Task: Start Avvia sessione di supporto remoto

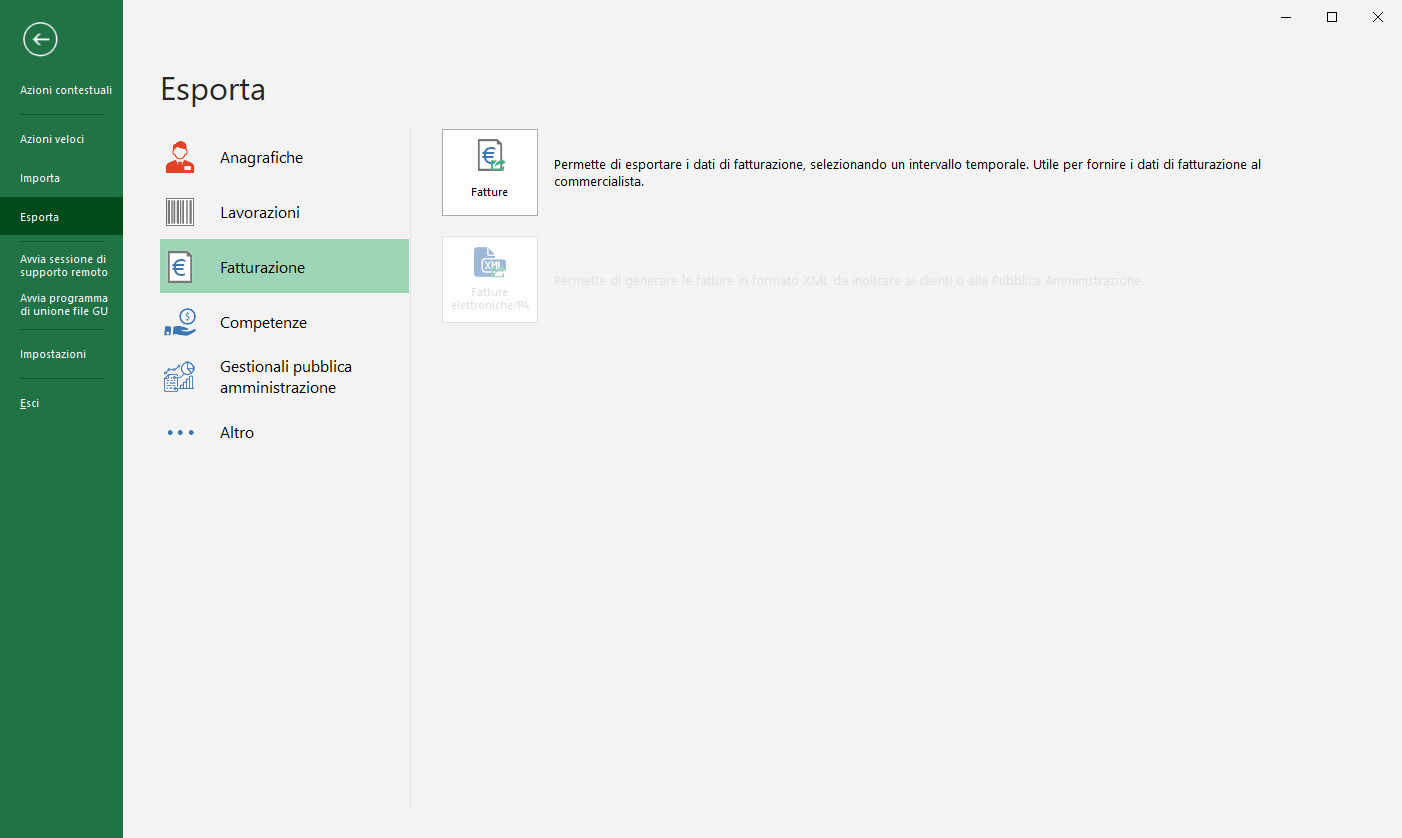Action: [x=64, y=266]
